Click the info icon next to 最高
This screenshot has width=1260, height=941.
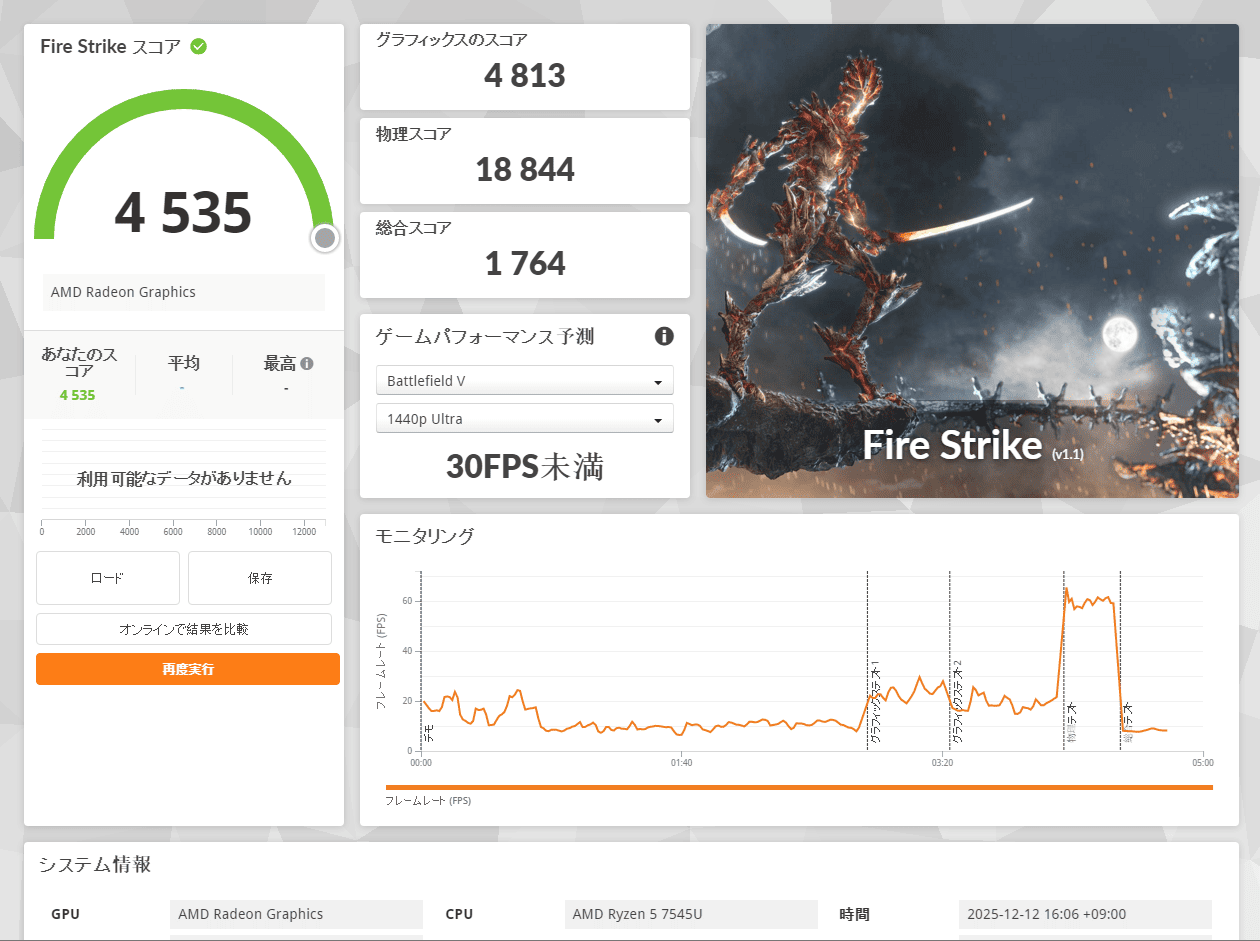pyautogui.click(x=307, y=364)
